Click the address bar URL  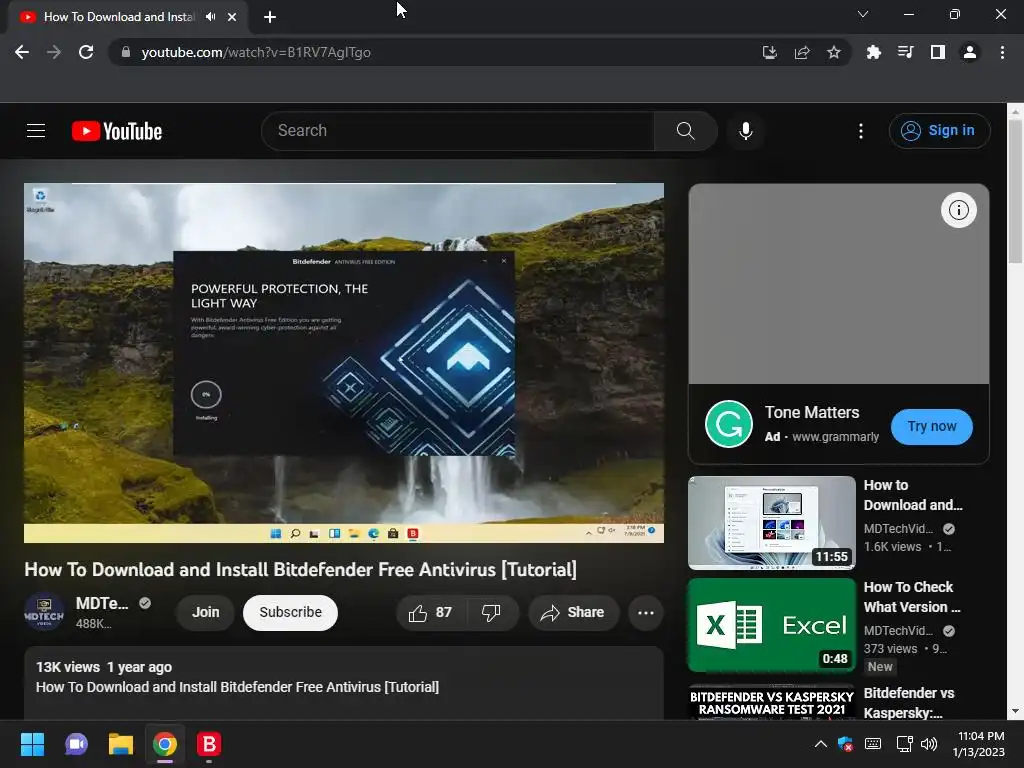(256, 52)
